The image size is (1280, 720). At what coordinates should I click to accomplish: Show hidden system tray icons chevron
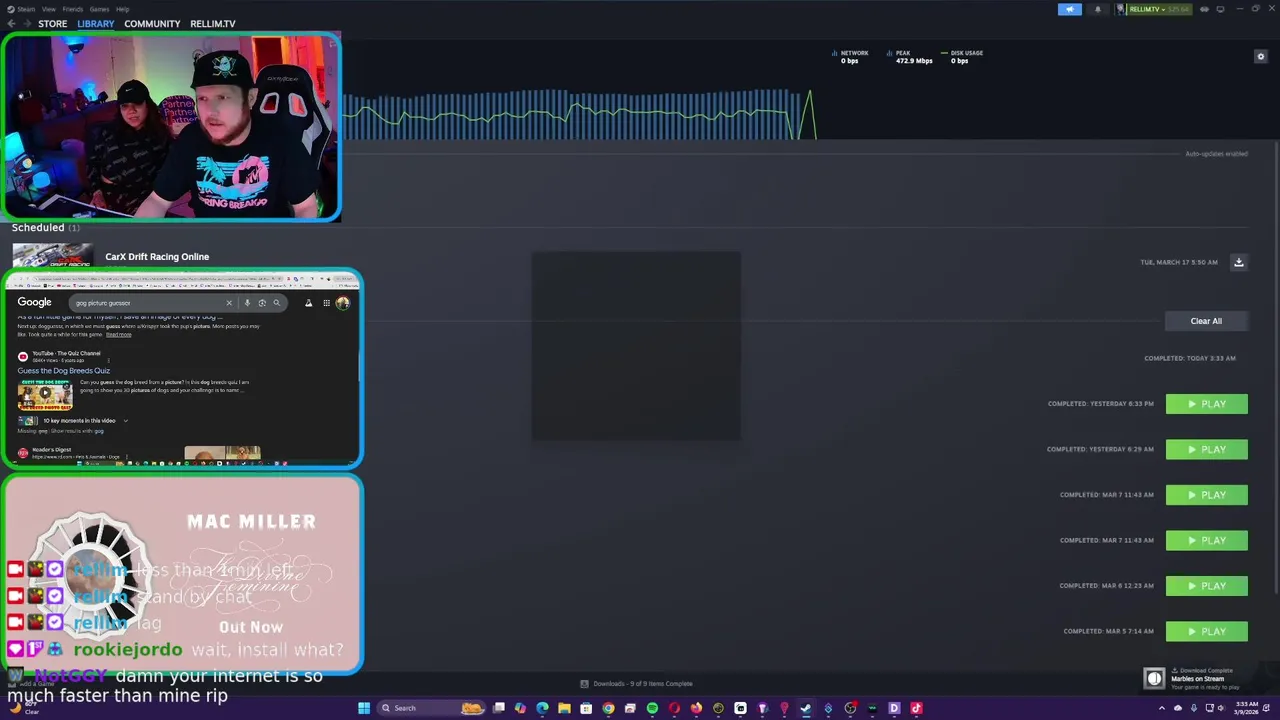1162,708
